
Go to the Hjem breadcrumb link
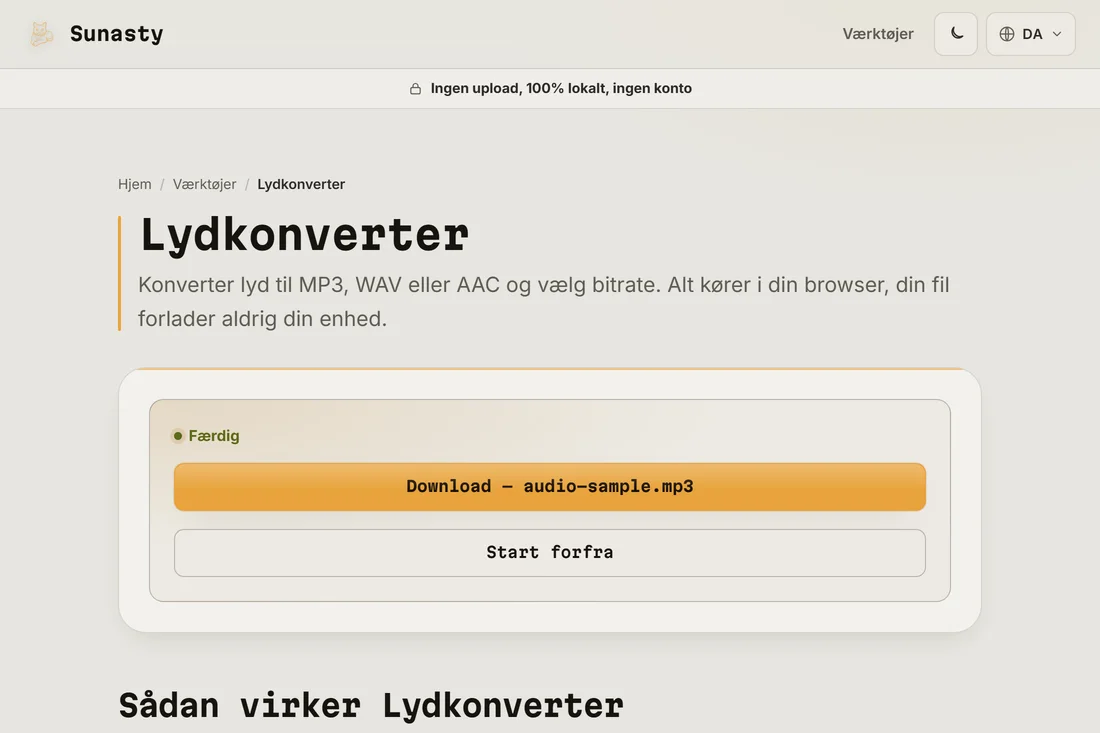click(x=135, y=184)
